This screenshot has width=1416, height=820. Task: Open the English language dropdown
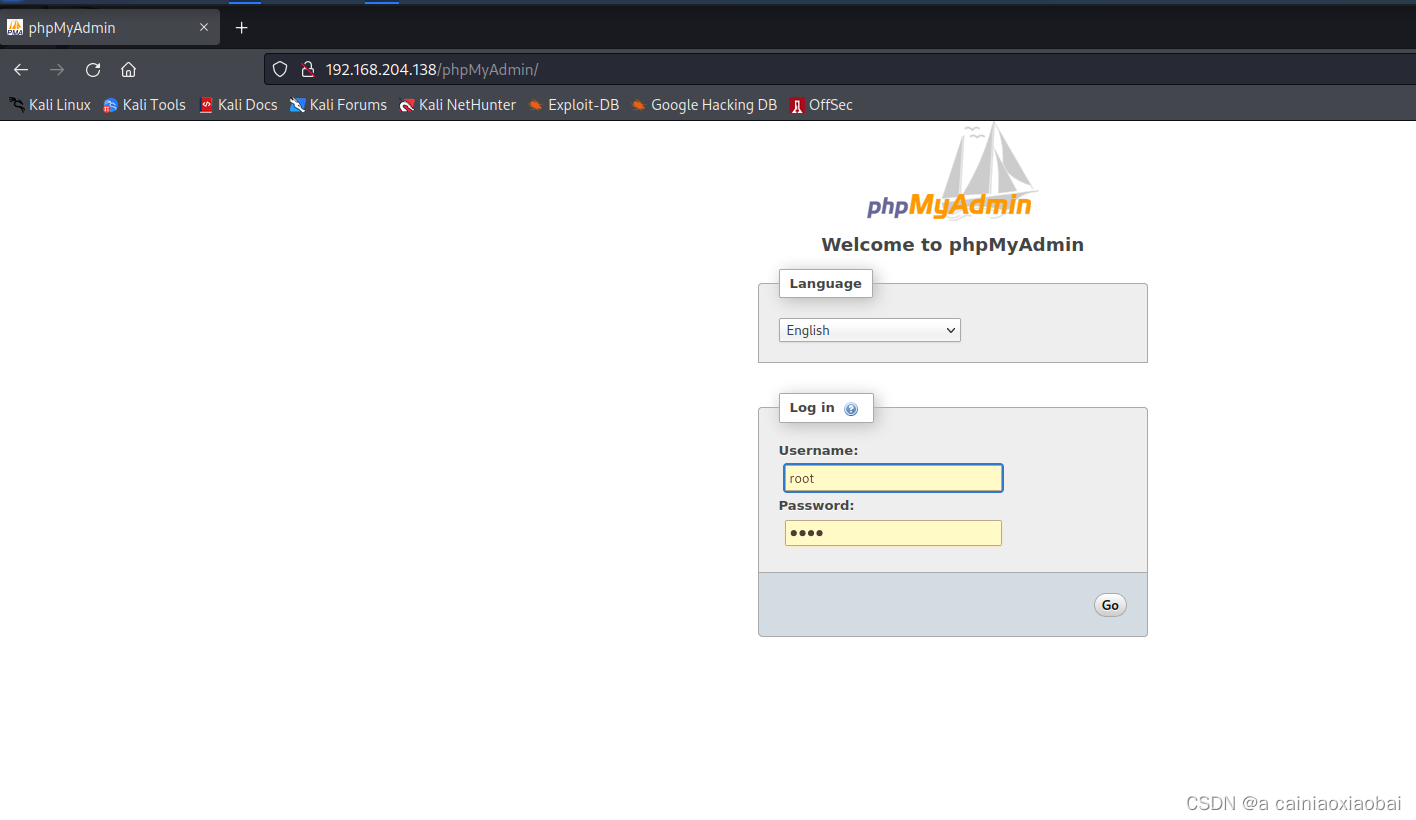[x=870, y=330]
